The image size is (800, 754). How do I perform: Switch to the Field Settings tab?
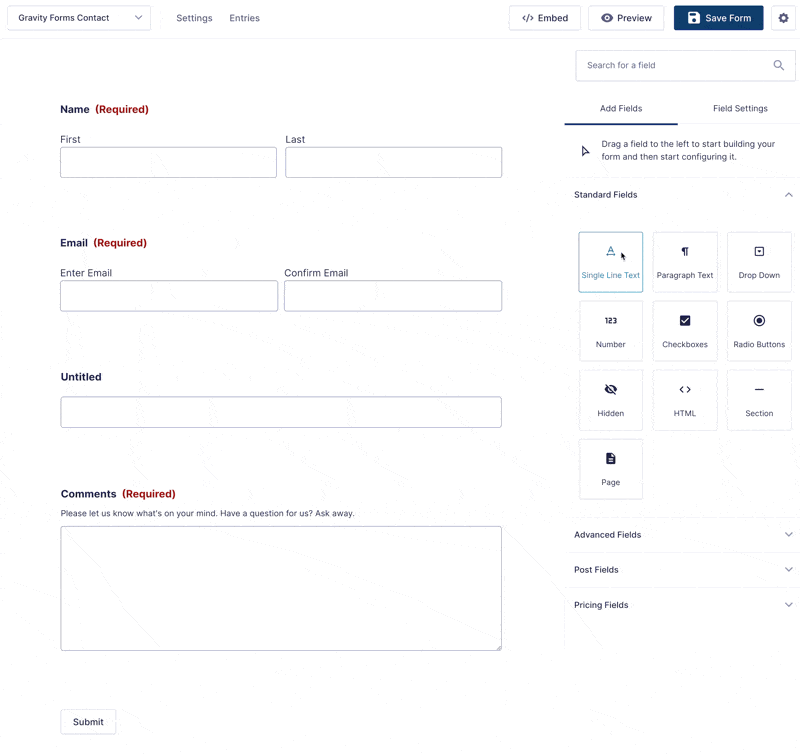[740, 108]
